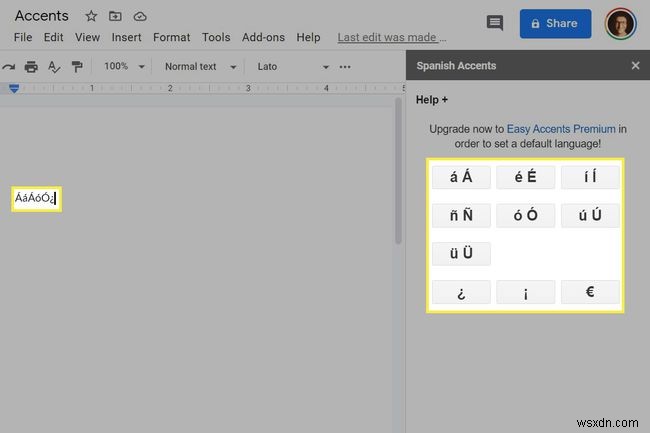Open the more toolbar options ellipsis
The height and width of the screenshot is (433, 650).
click(345, 67)
